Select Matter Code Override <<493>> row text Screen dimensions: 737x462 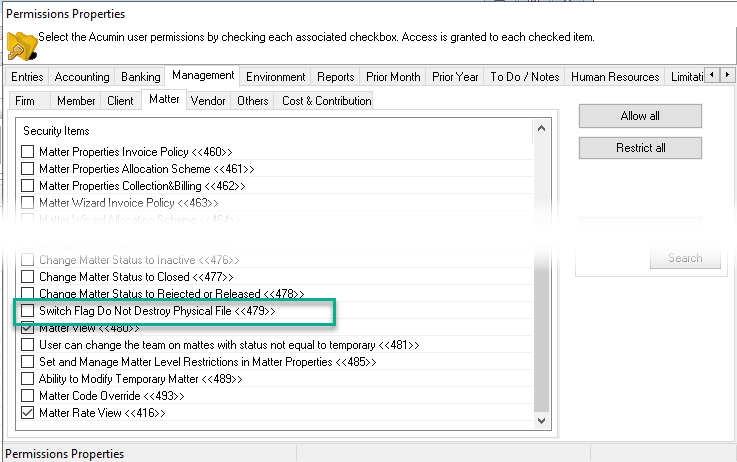pos(112,396)
